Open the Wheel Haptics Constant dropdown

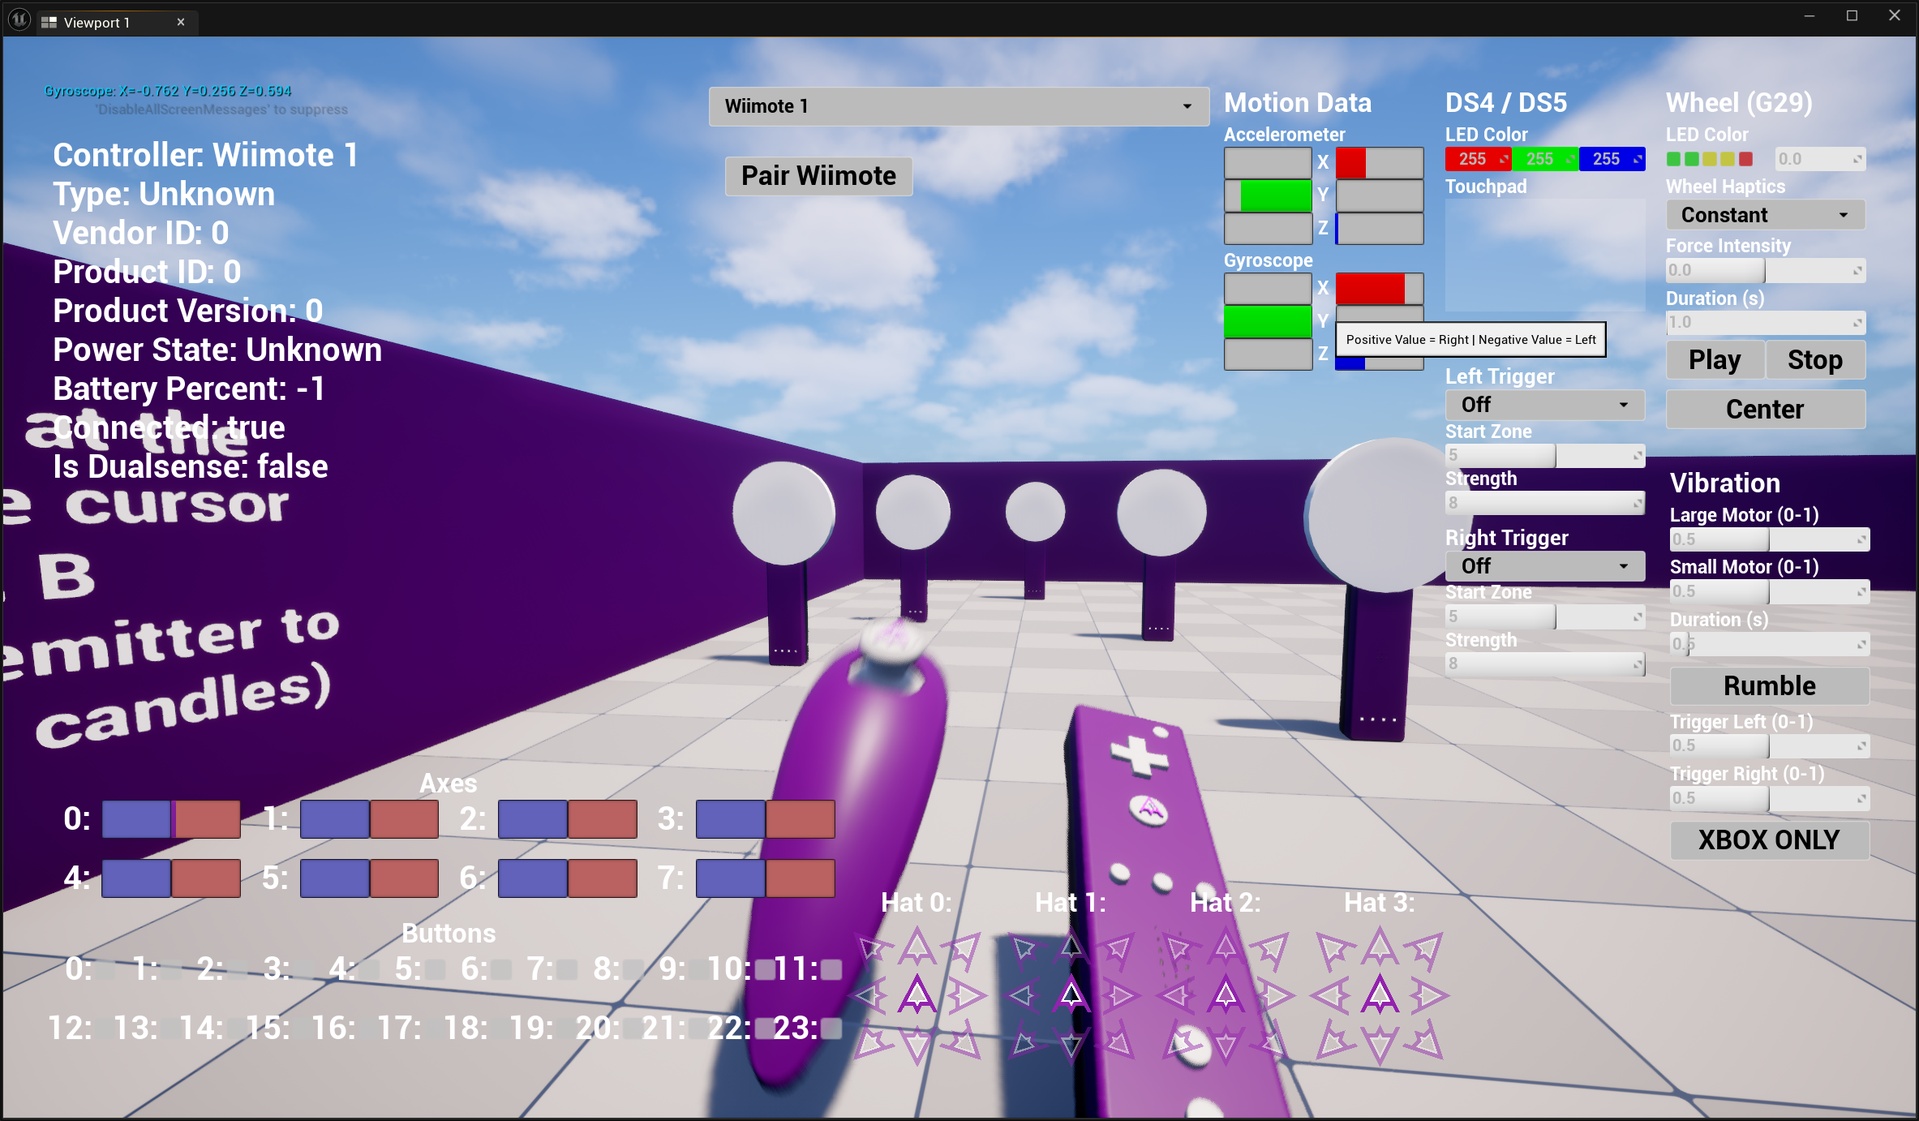pyautogui.click(x=1765, y=215)
